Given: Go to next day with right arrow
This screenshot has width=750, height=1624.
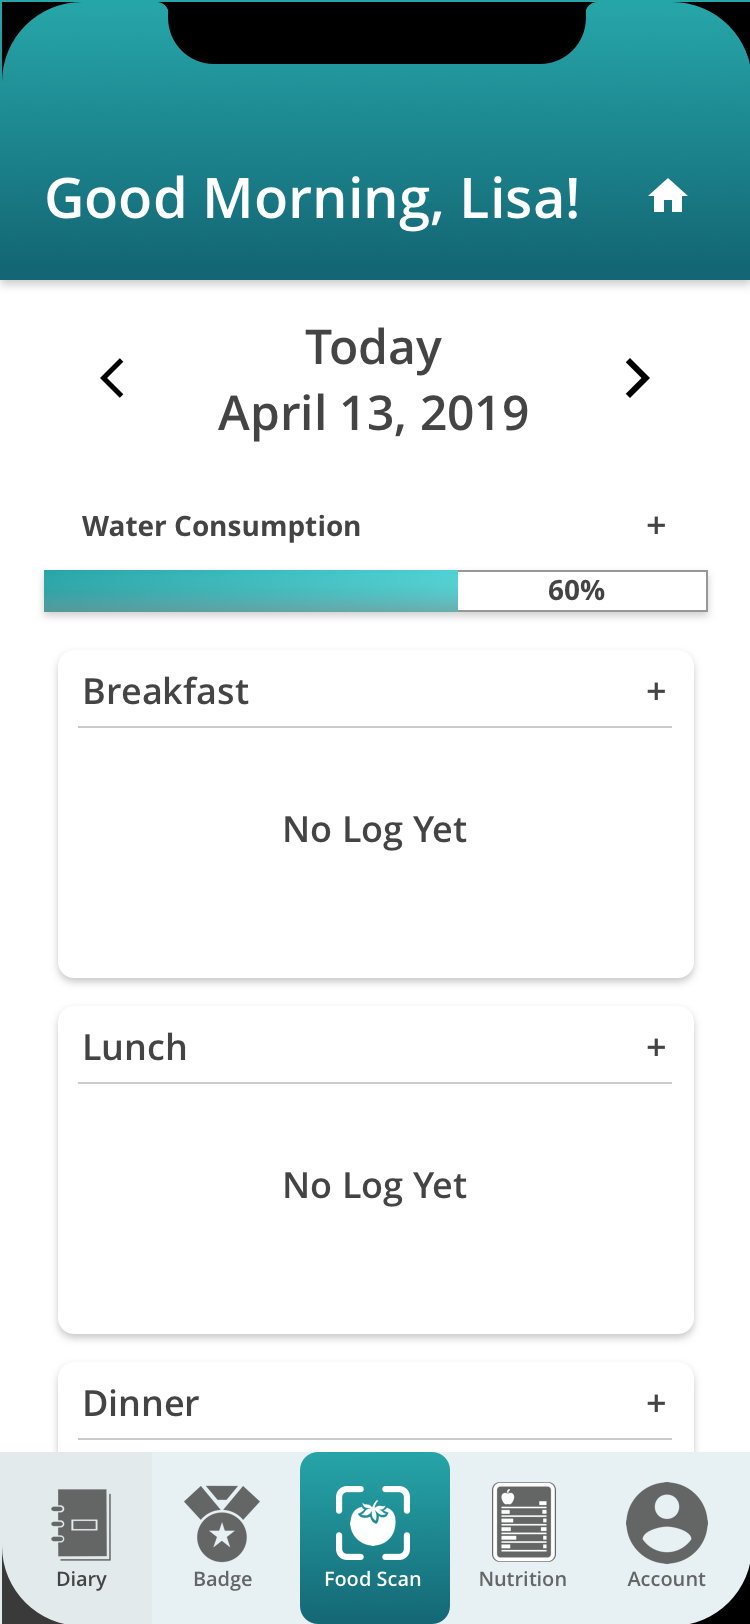Looking at the screenshot, I should [x=637, y=378].
